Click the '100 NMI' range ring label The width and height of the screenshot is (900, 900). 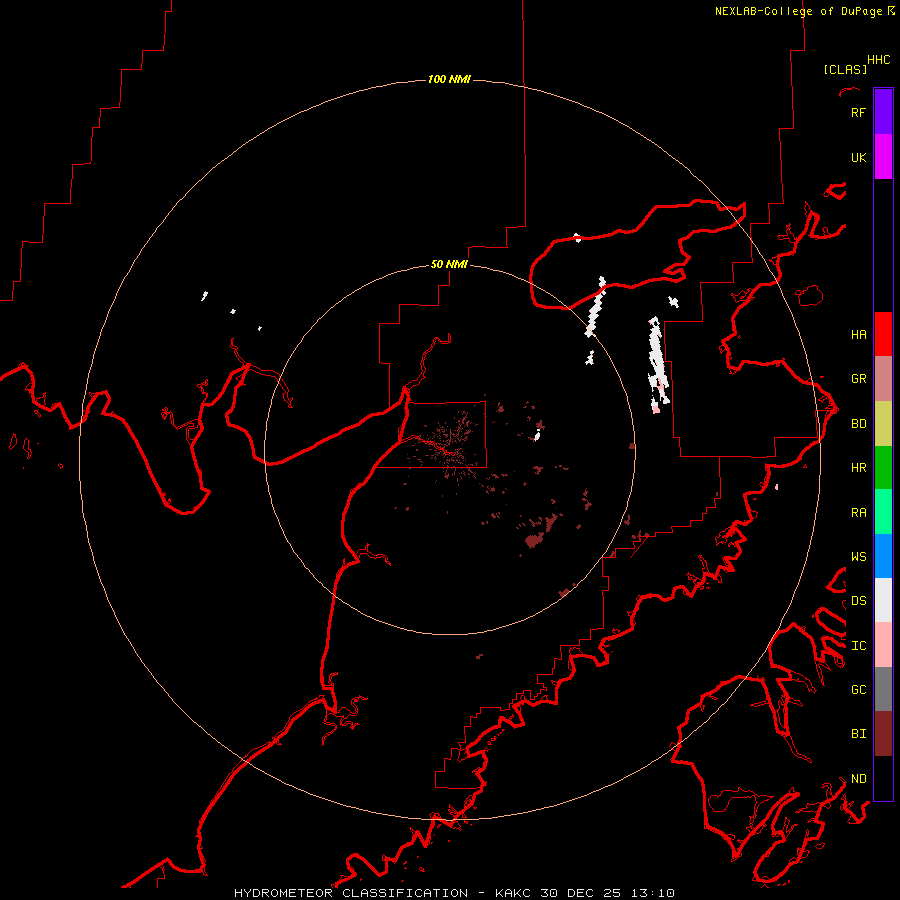click(449, 79)
